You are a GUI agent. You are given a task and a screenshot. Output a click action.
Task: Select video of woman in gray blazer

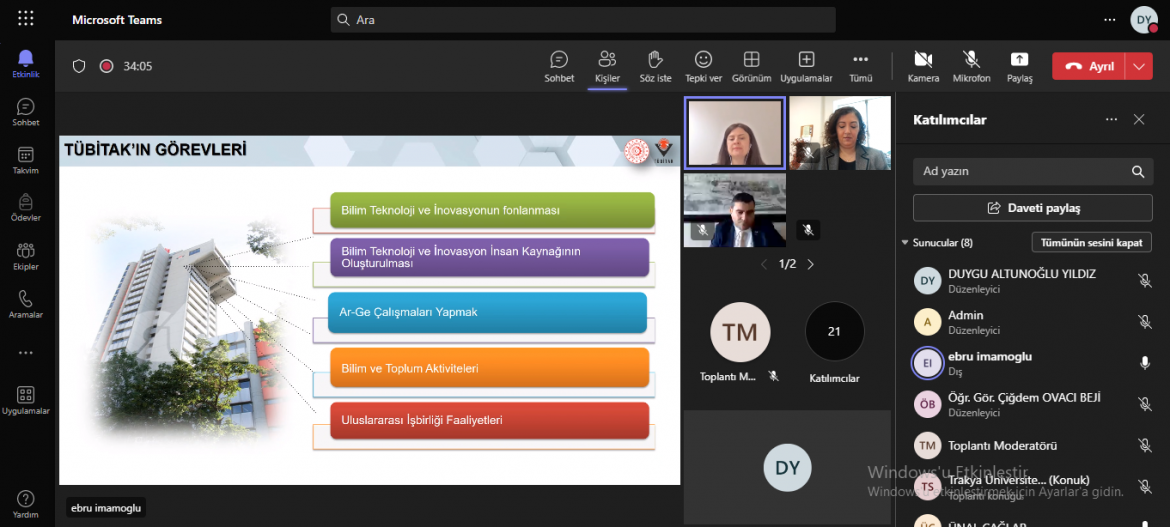[840, 134]
